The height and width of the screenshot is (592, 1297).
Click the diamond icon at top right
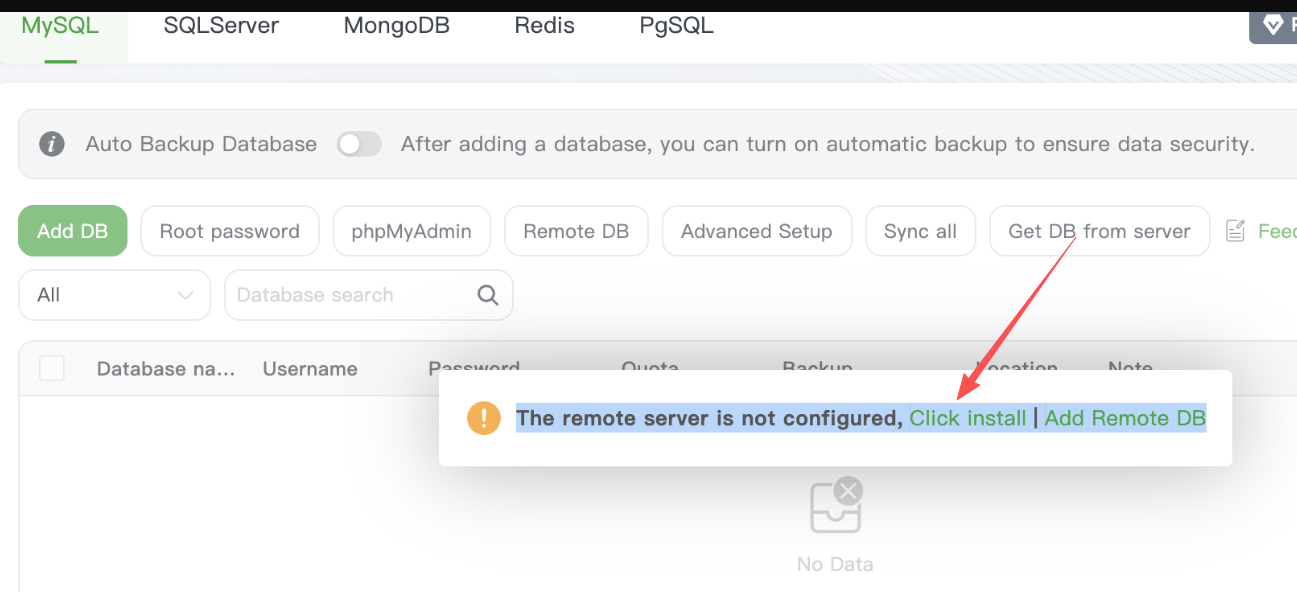(1273, 25)
